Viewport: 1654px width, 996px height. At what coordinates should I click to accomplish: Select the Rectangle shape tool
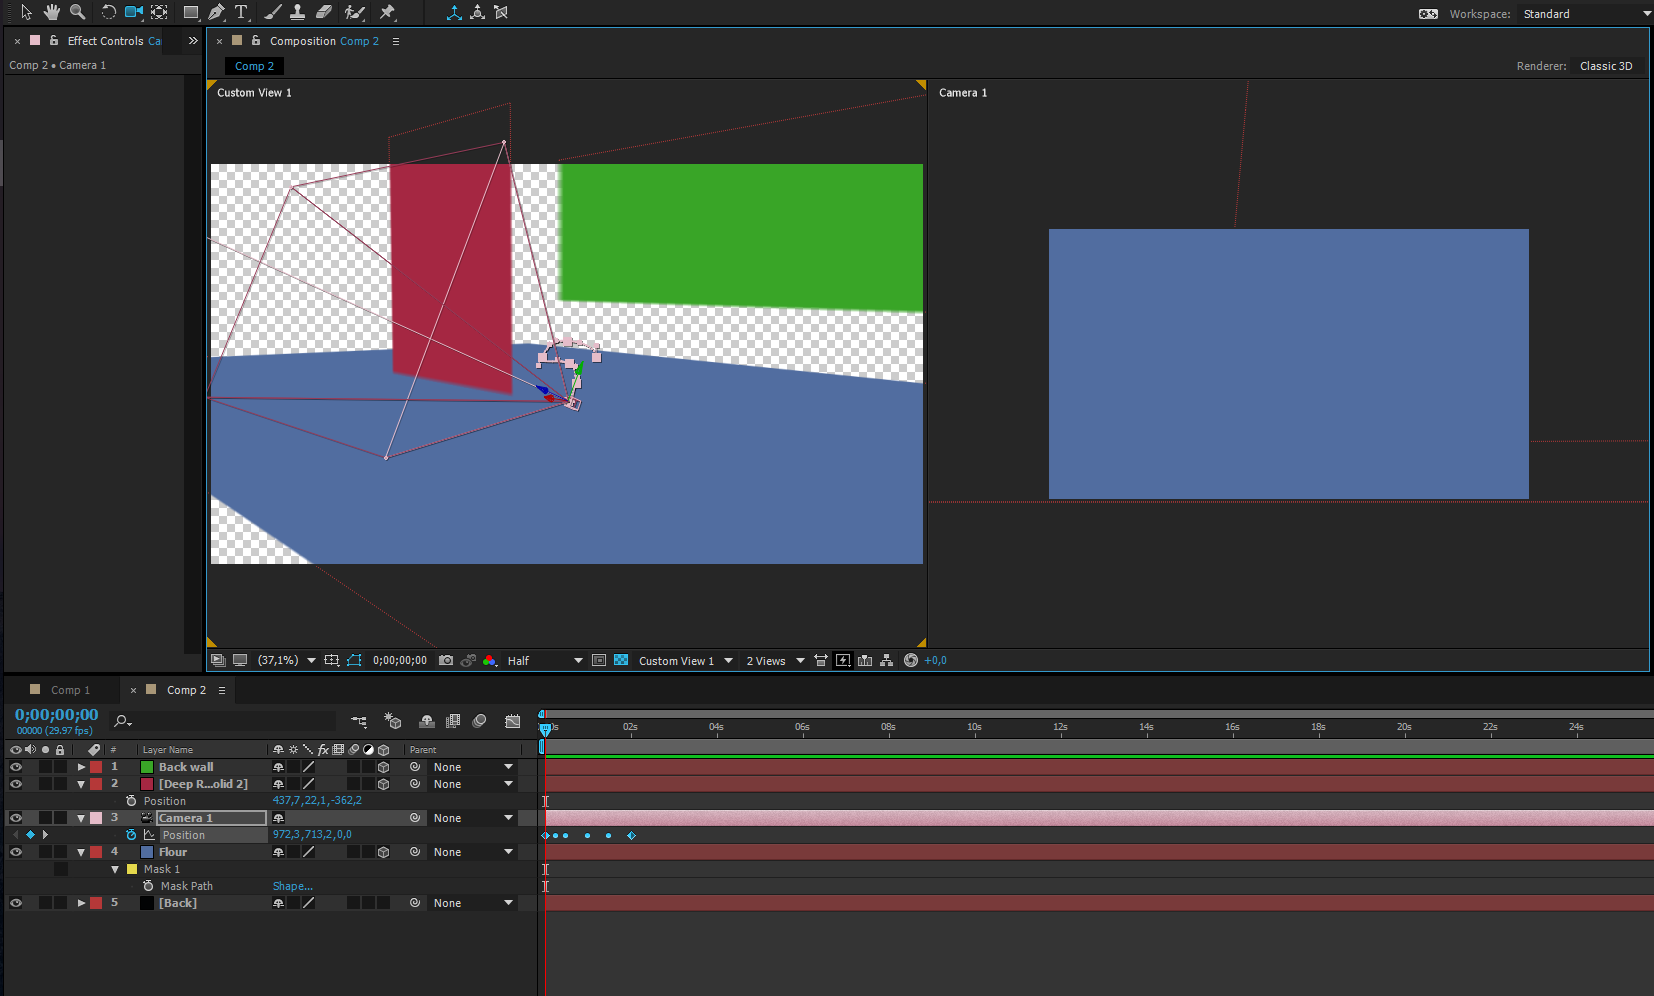point(190,12)
